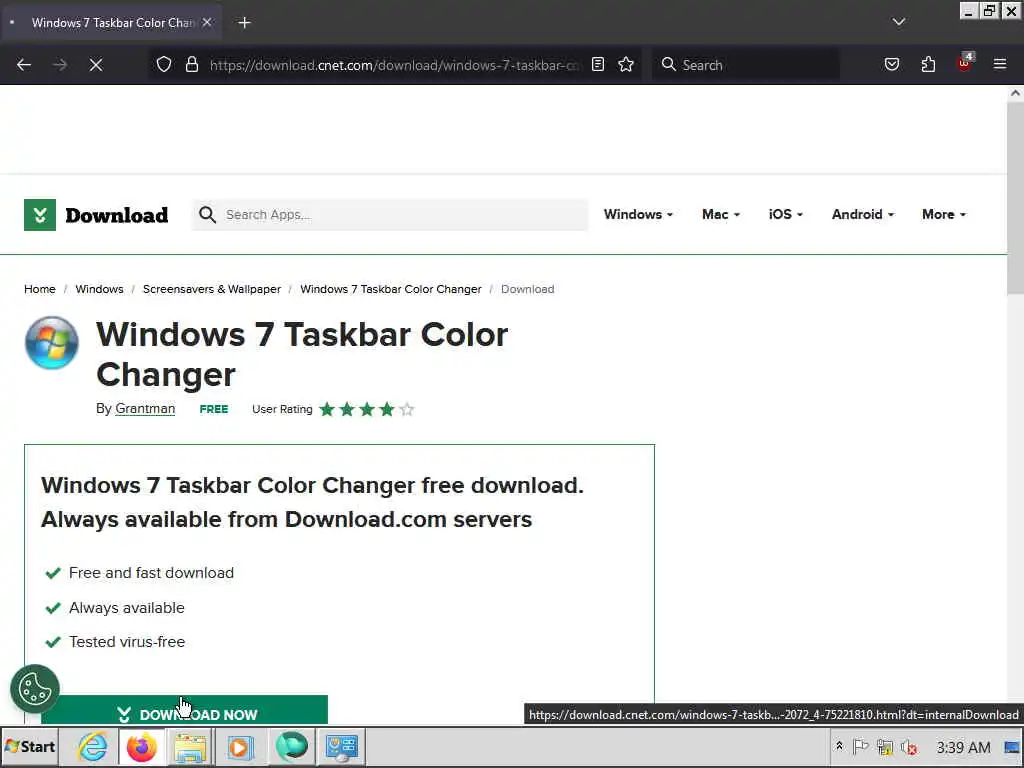Screen dimensions: 1024x768
Task: Click the uBlock extension icon
Action: pos(965,63)
